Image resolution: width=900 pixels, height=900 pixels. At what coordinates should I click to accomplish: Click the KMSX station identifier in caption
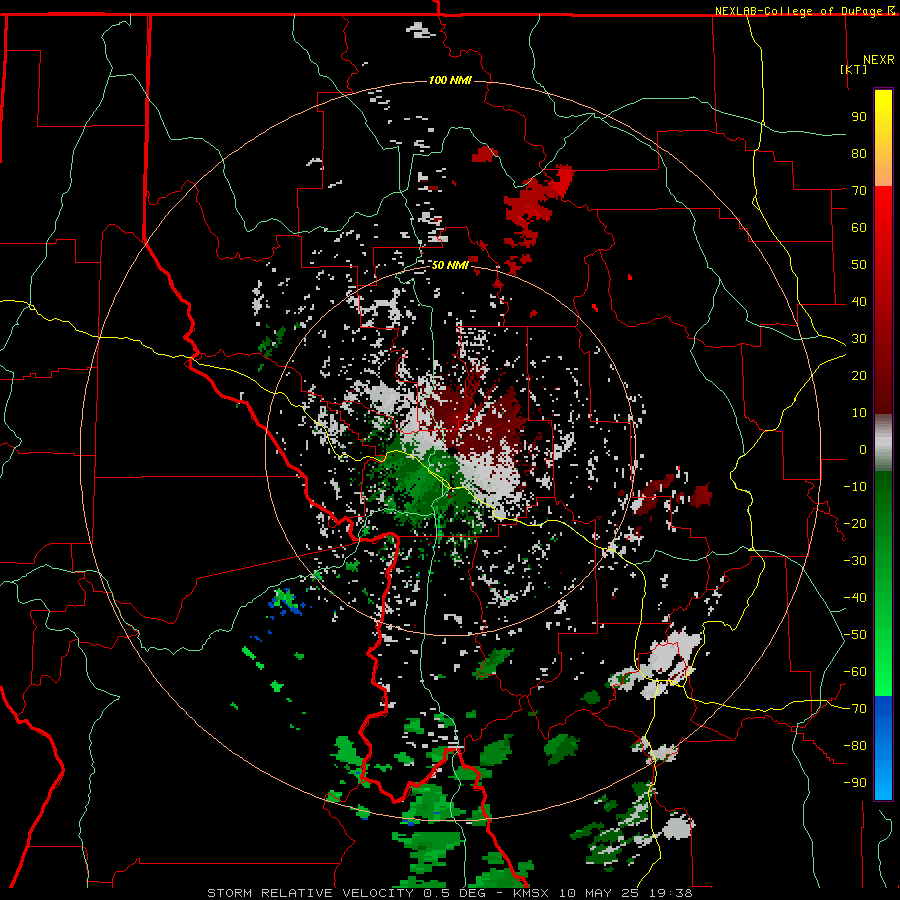click(x=531, y=893)
